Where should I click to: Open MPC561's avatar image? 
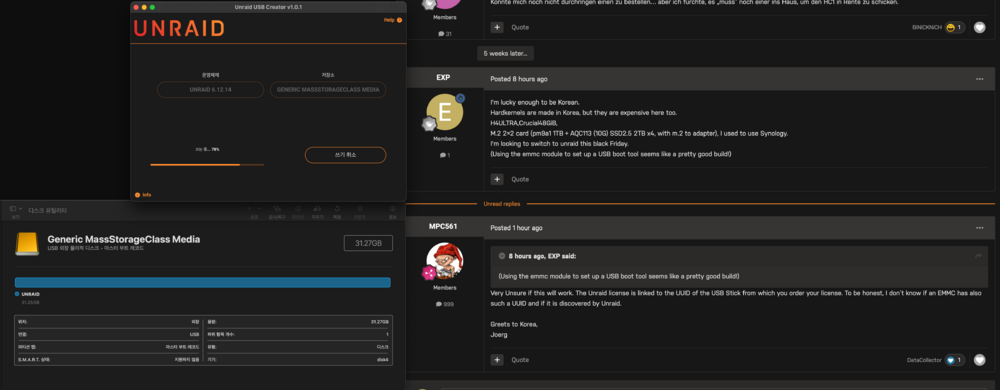445,261
